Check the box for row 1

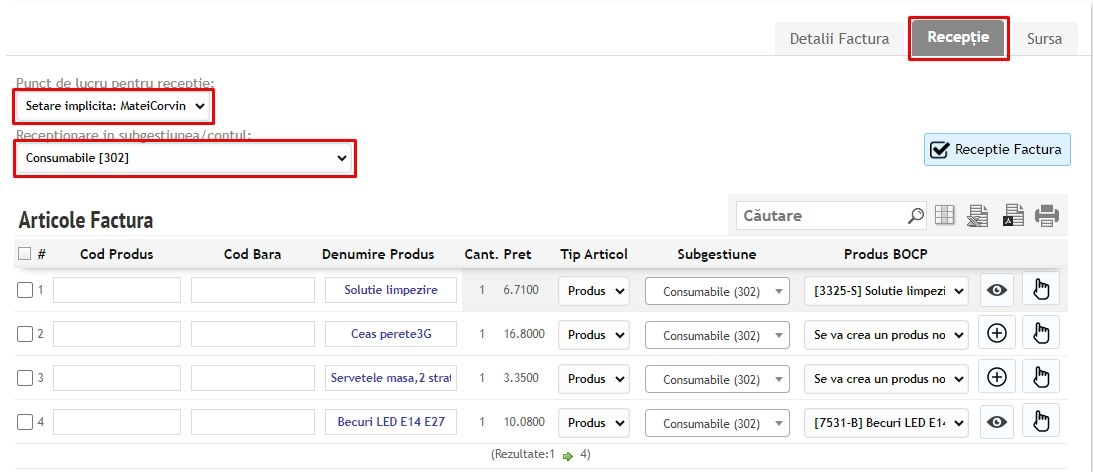[25, 290]
